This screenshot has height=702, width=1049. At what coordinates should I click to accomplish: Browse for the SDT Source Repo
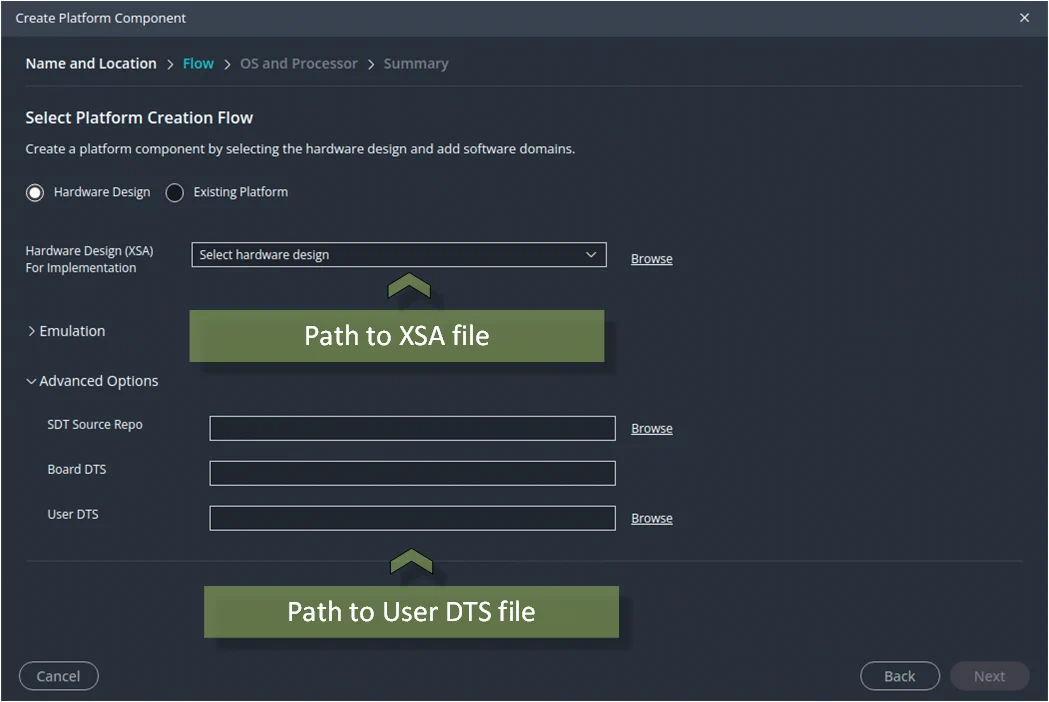(x=652, y=428)
